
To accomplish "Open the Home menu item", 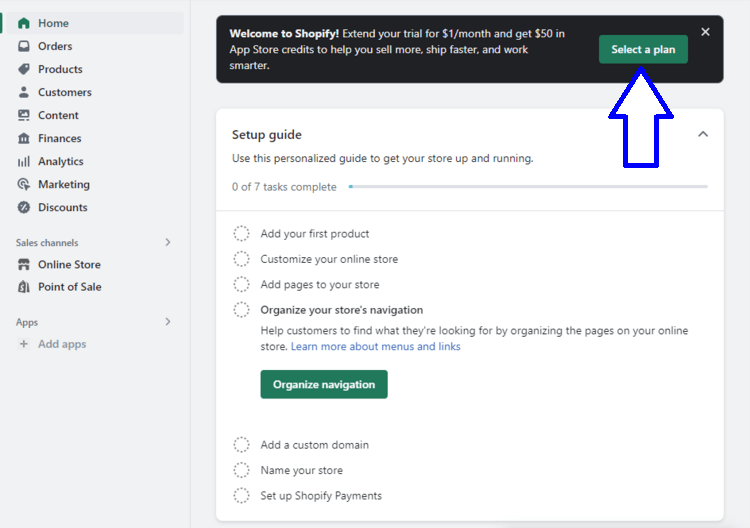I will pos(95,23).
